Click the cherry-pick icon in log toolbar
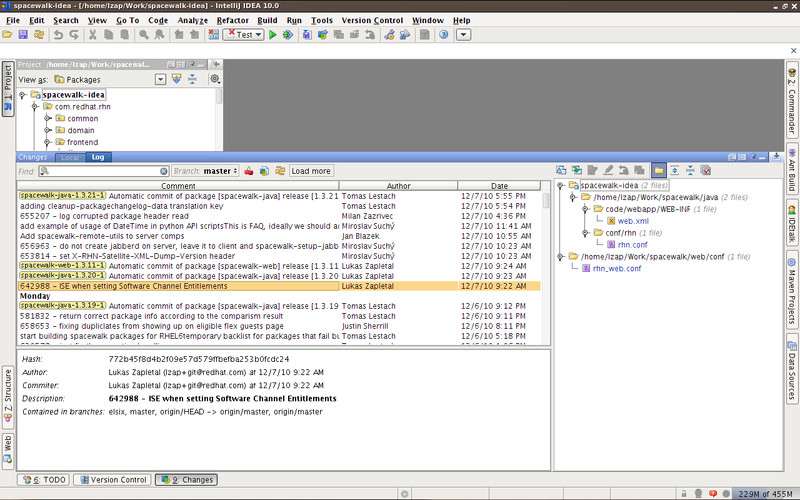This screenshot has height=500, width=800. coord(248,171)
